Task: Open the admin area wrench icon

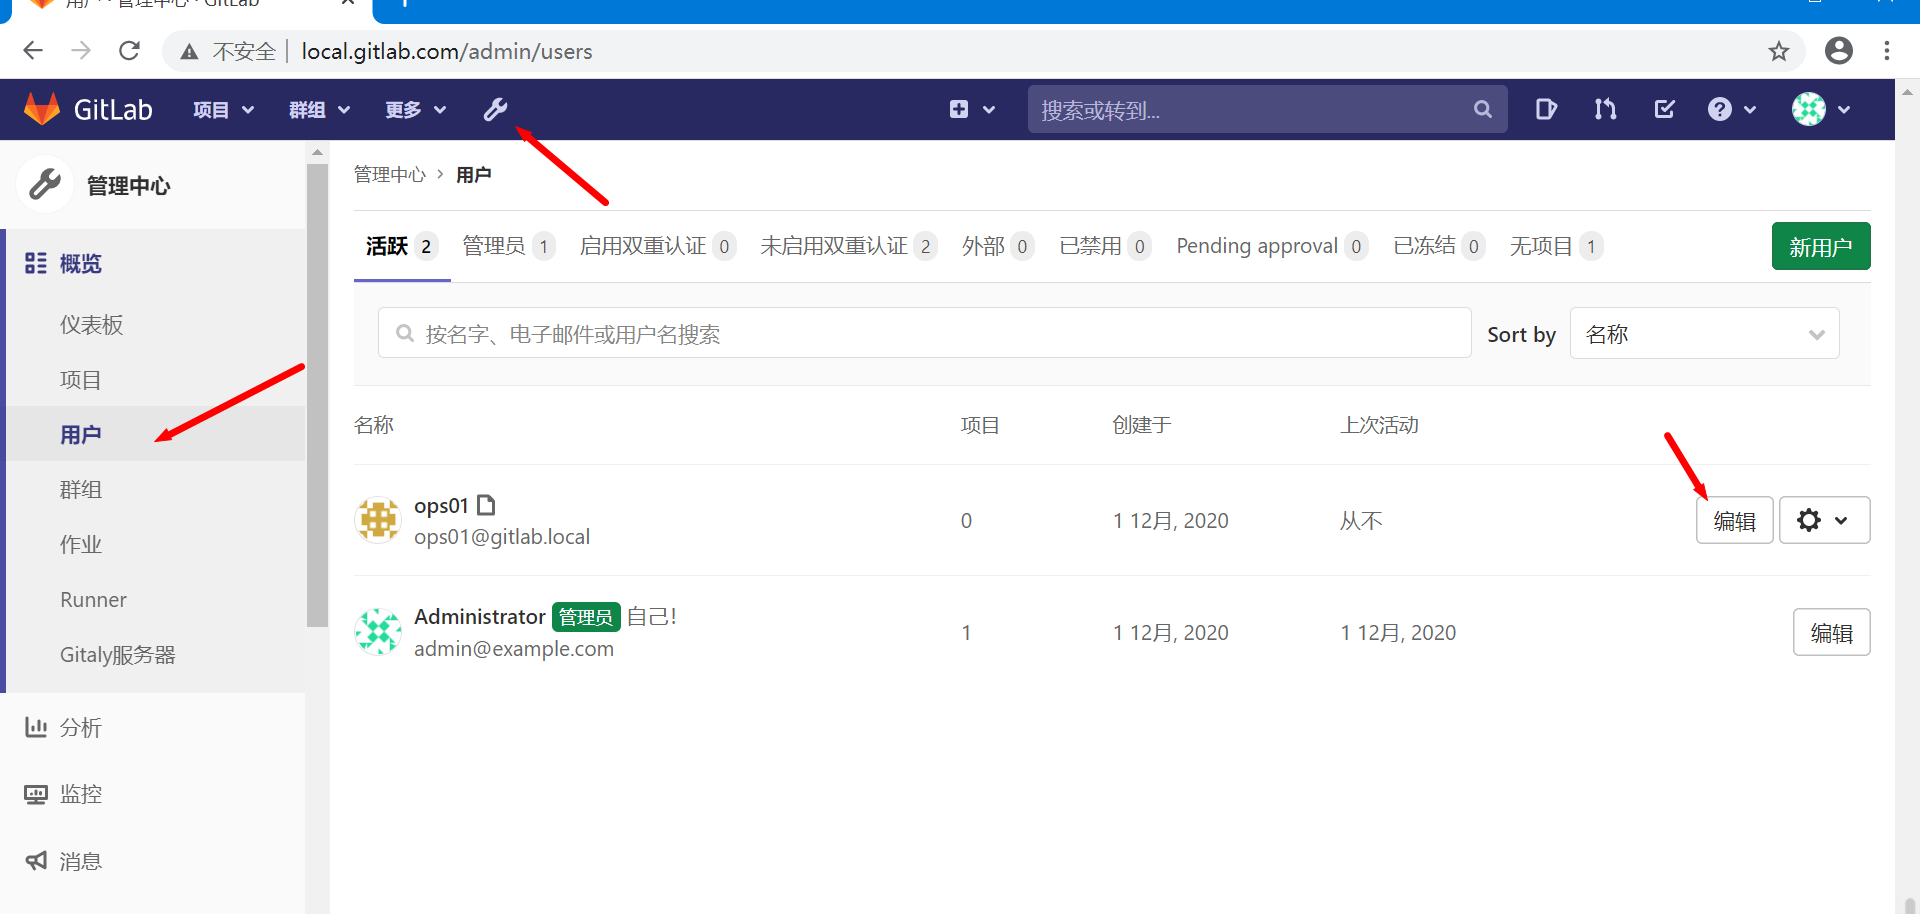Action: (495, 109)
